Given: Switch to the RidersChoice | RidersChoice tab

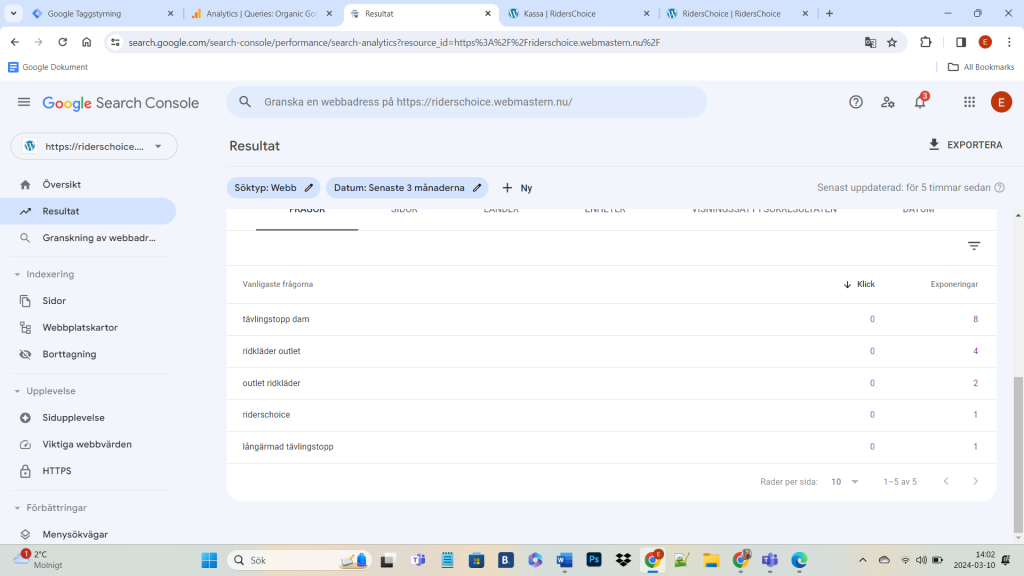Looking at the screenshot, I should pos(738,14).
